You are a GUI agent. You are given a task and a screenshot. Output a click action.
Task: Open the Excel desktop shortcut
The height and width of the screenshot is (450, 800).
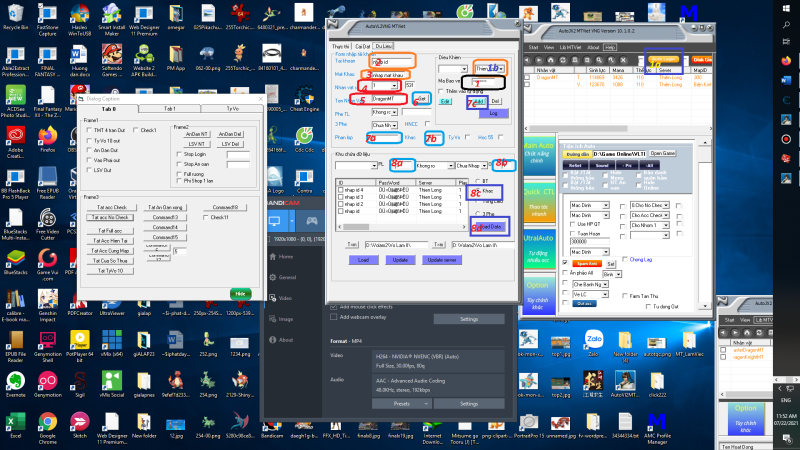[15, 419]
